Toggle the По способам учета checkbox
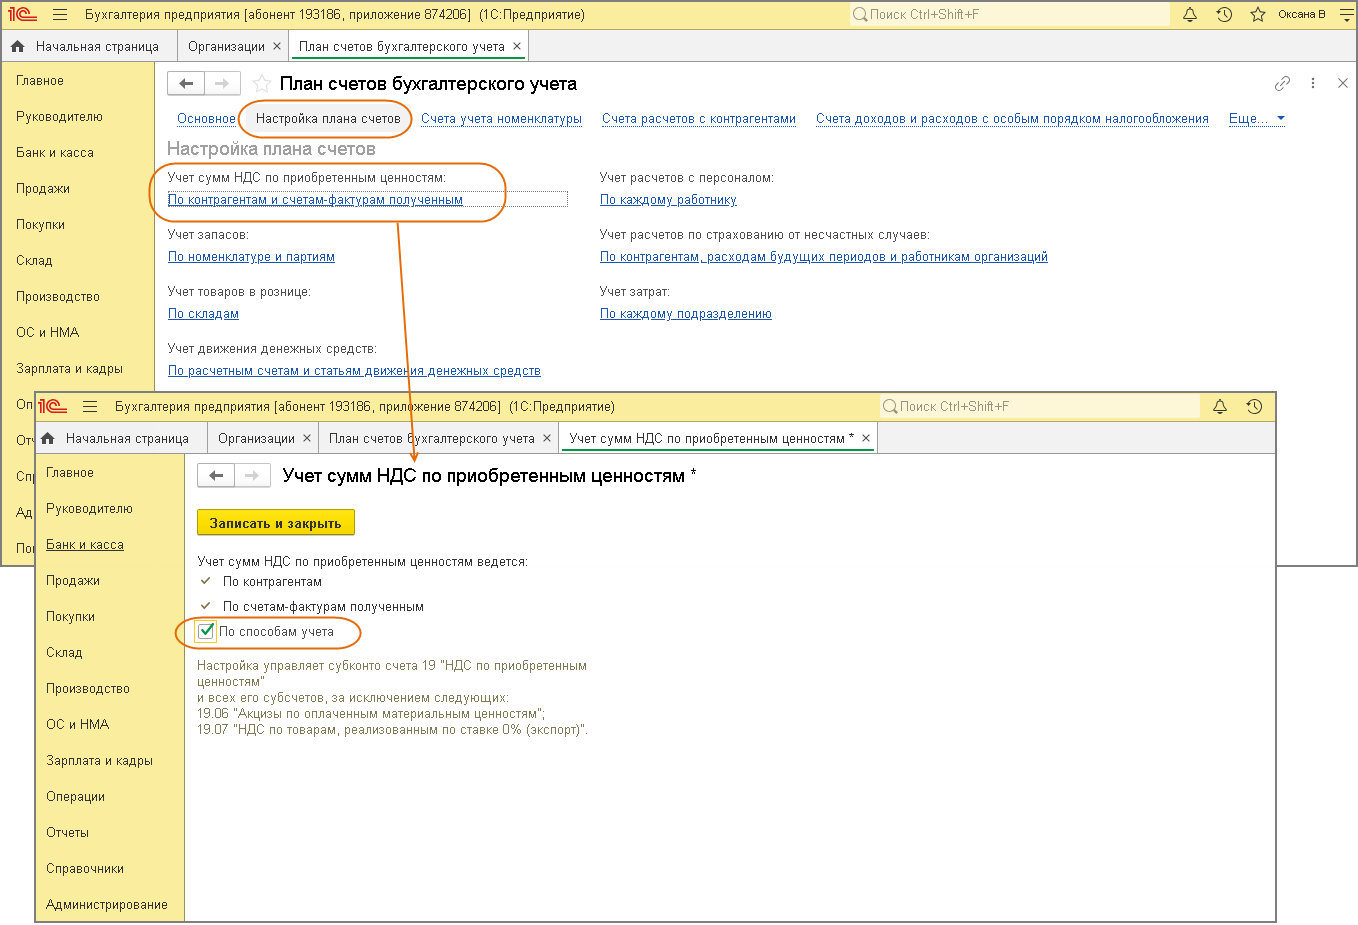 [x=206, y=631]
